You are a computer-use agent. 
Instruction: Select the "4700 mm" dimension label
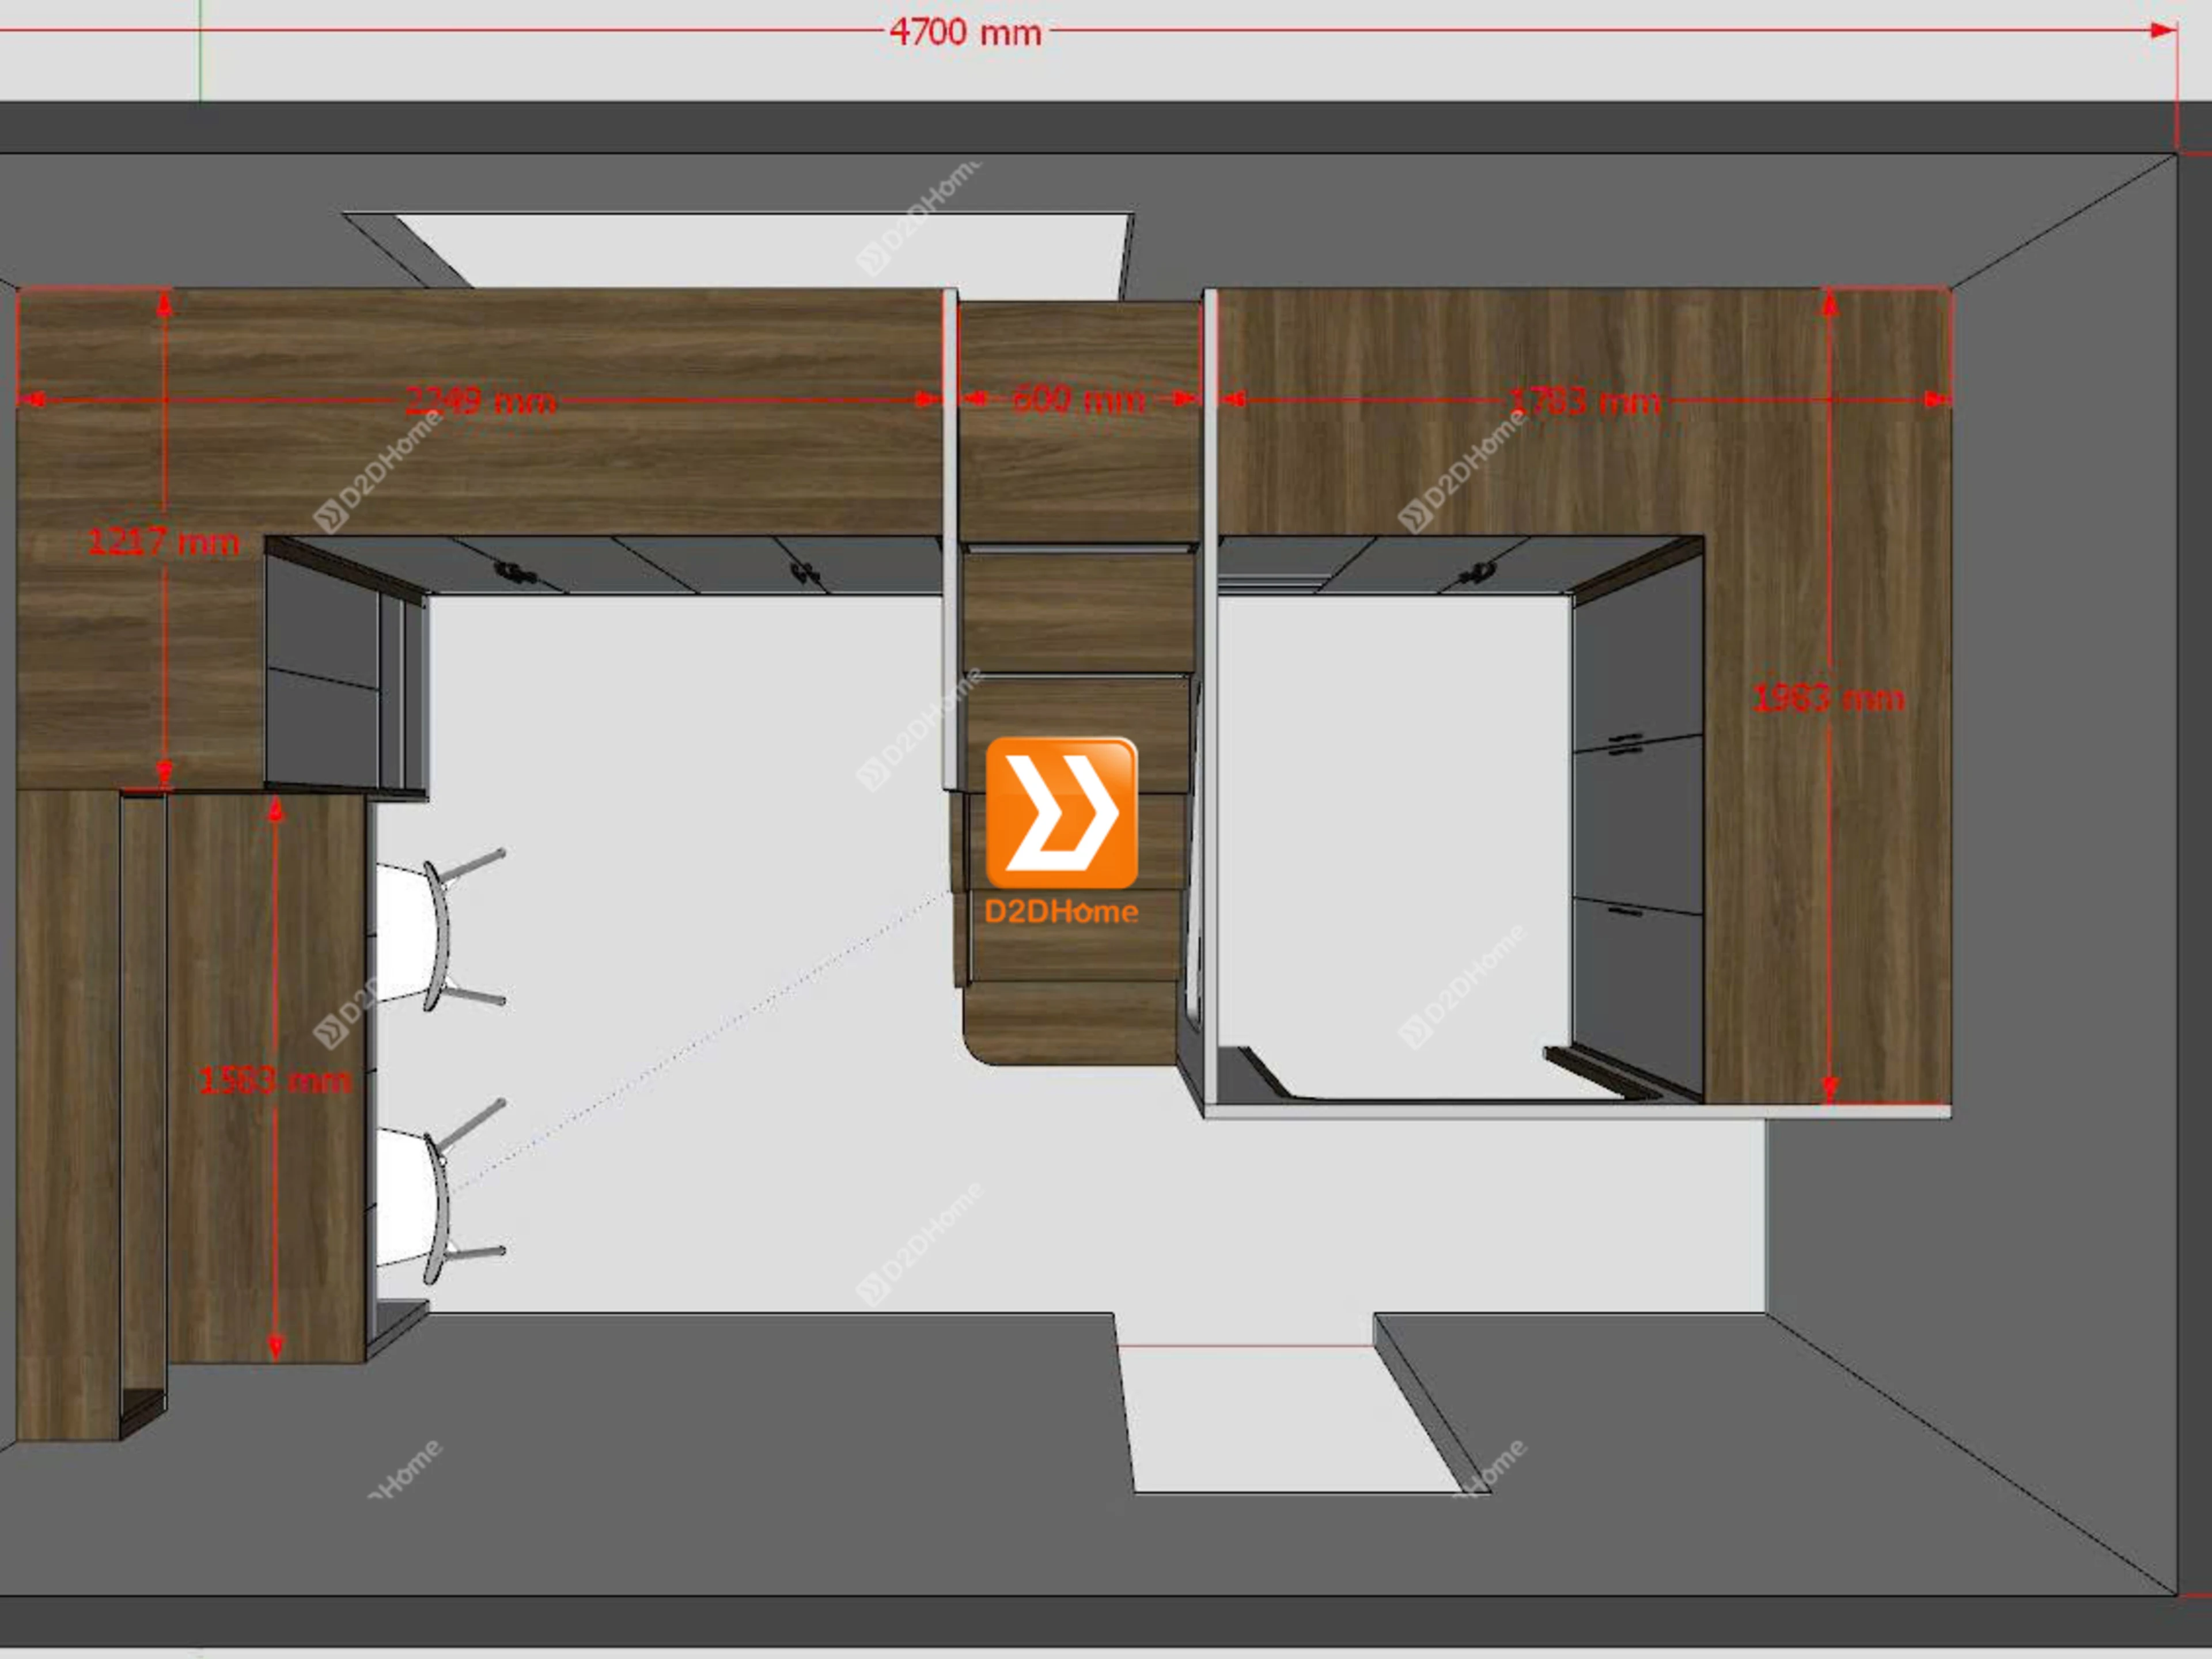click(x=965, y=32)
